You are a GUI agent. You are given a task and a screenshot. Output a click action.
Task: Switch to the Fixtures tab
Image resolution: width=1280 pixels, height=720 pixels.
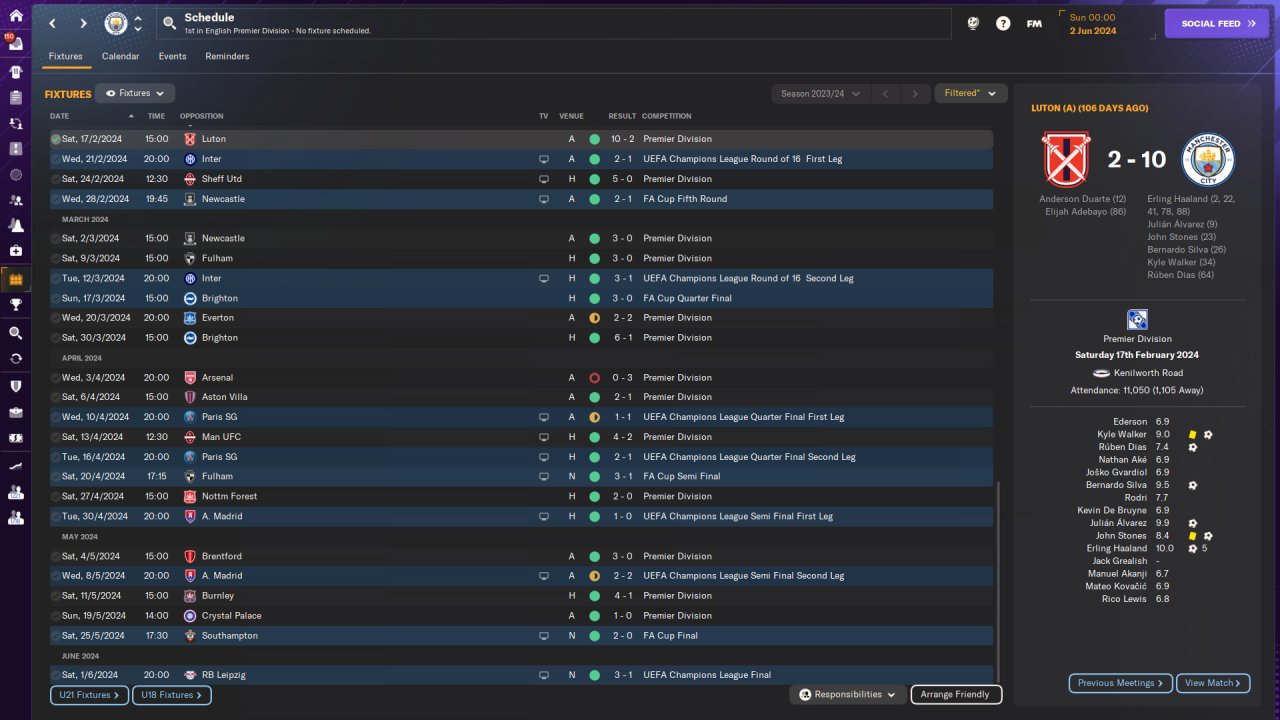coord(66,56)
